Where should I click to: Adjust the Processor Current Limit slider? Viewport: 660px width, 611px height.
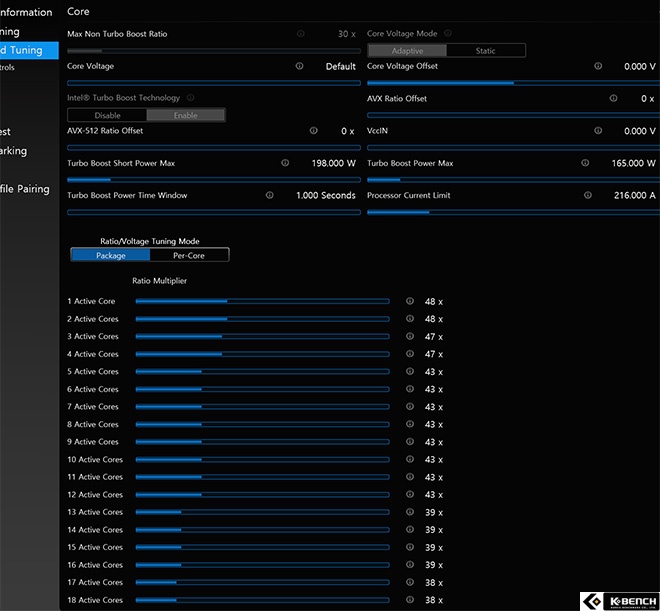tap(514, 212)
